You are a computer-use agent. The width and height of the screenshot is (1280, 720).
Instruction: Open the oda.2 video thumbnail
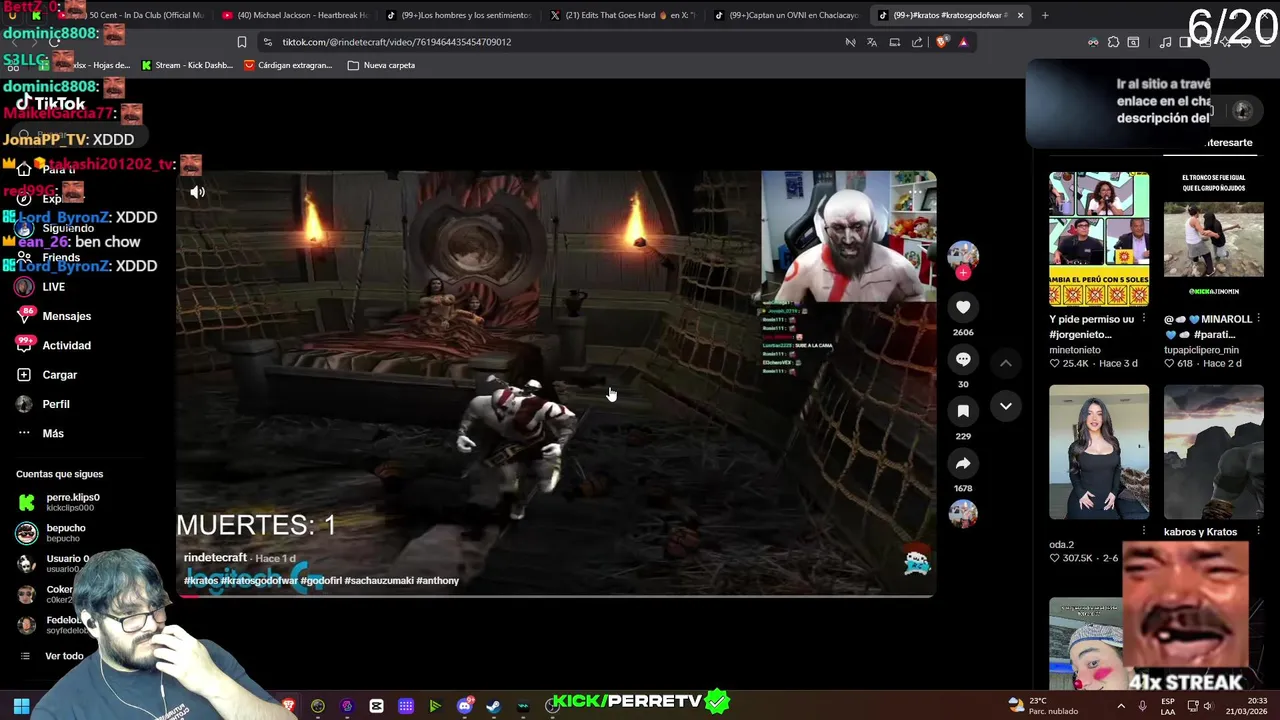(x=1099, y=452)
